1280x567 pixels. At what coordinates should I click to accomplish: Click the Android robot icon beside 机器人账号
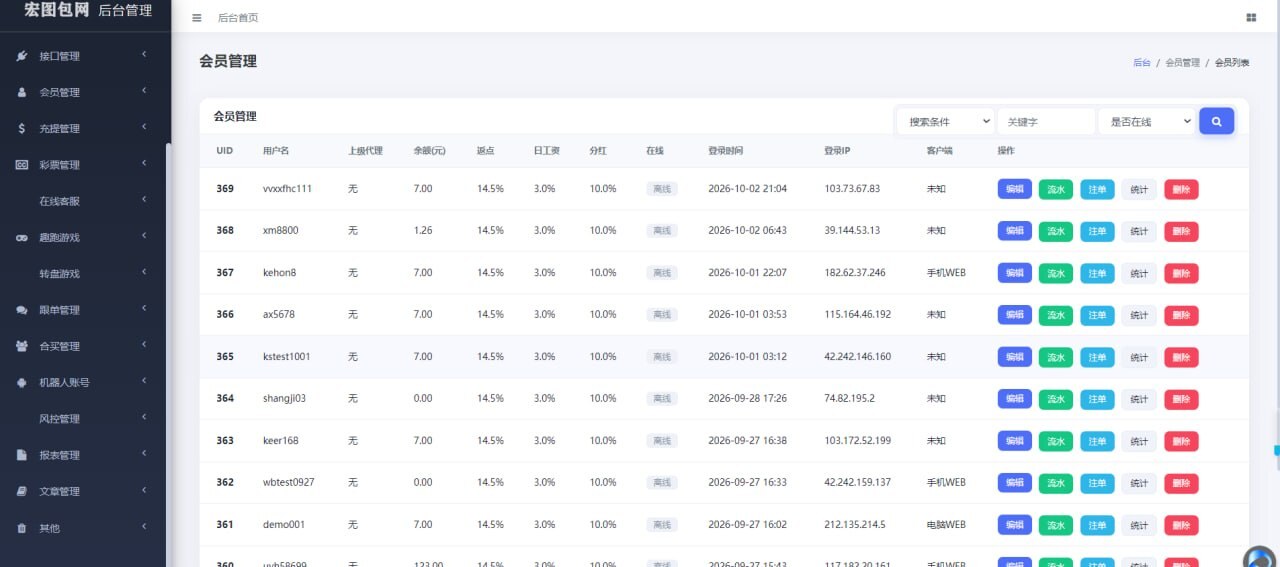pos(22,382)
